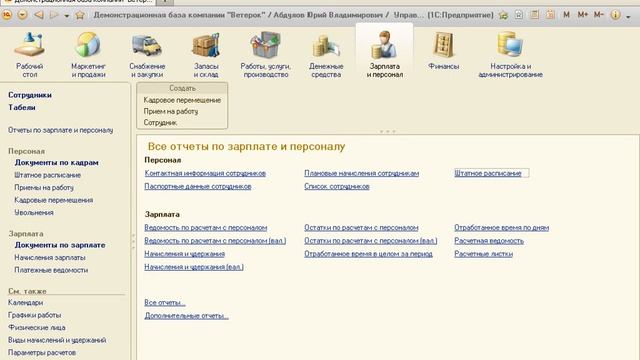
Task: Open Кадровые перемещения in sidebar
Action: pyautogui.click(x=53, y=200)
